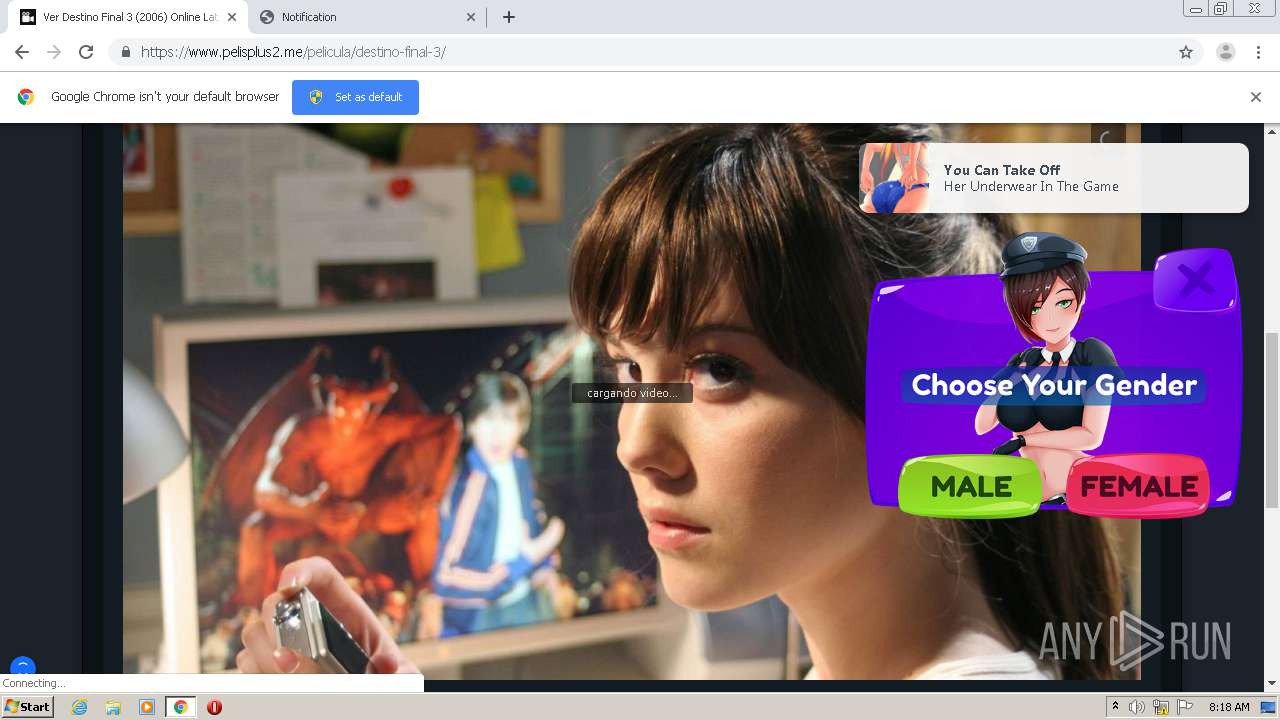
Task: Reload the current page
Action: (x=86, y=52)
